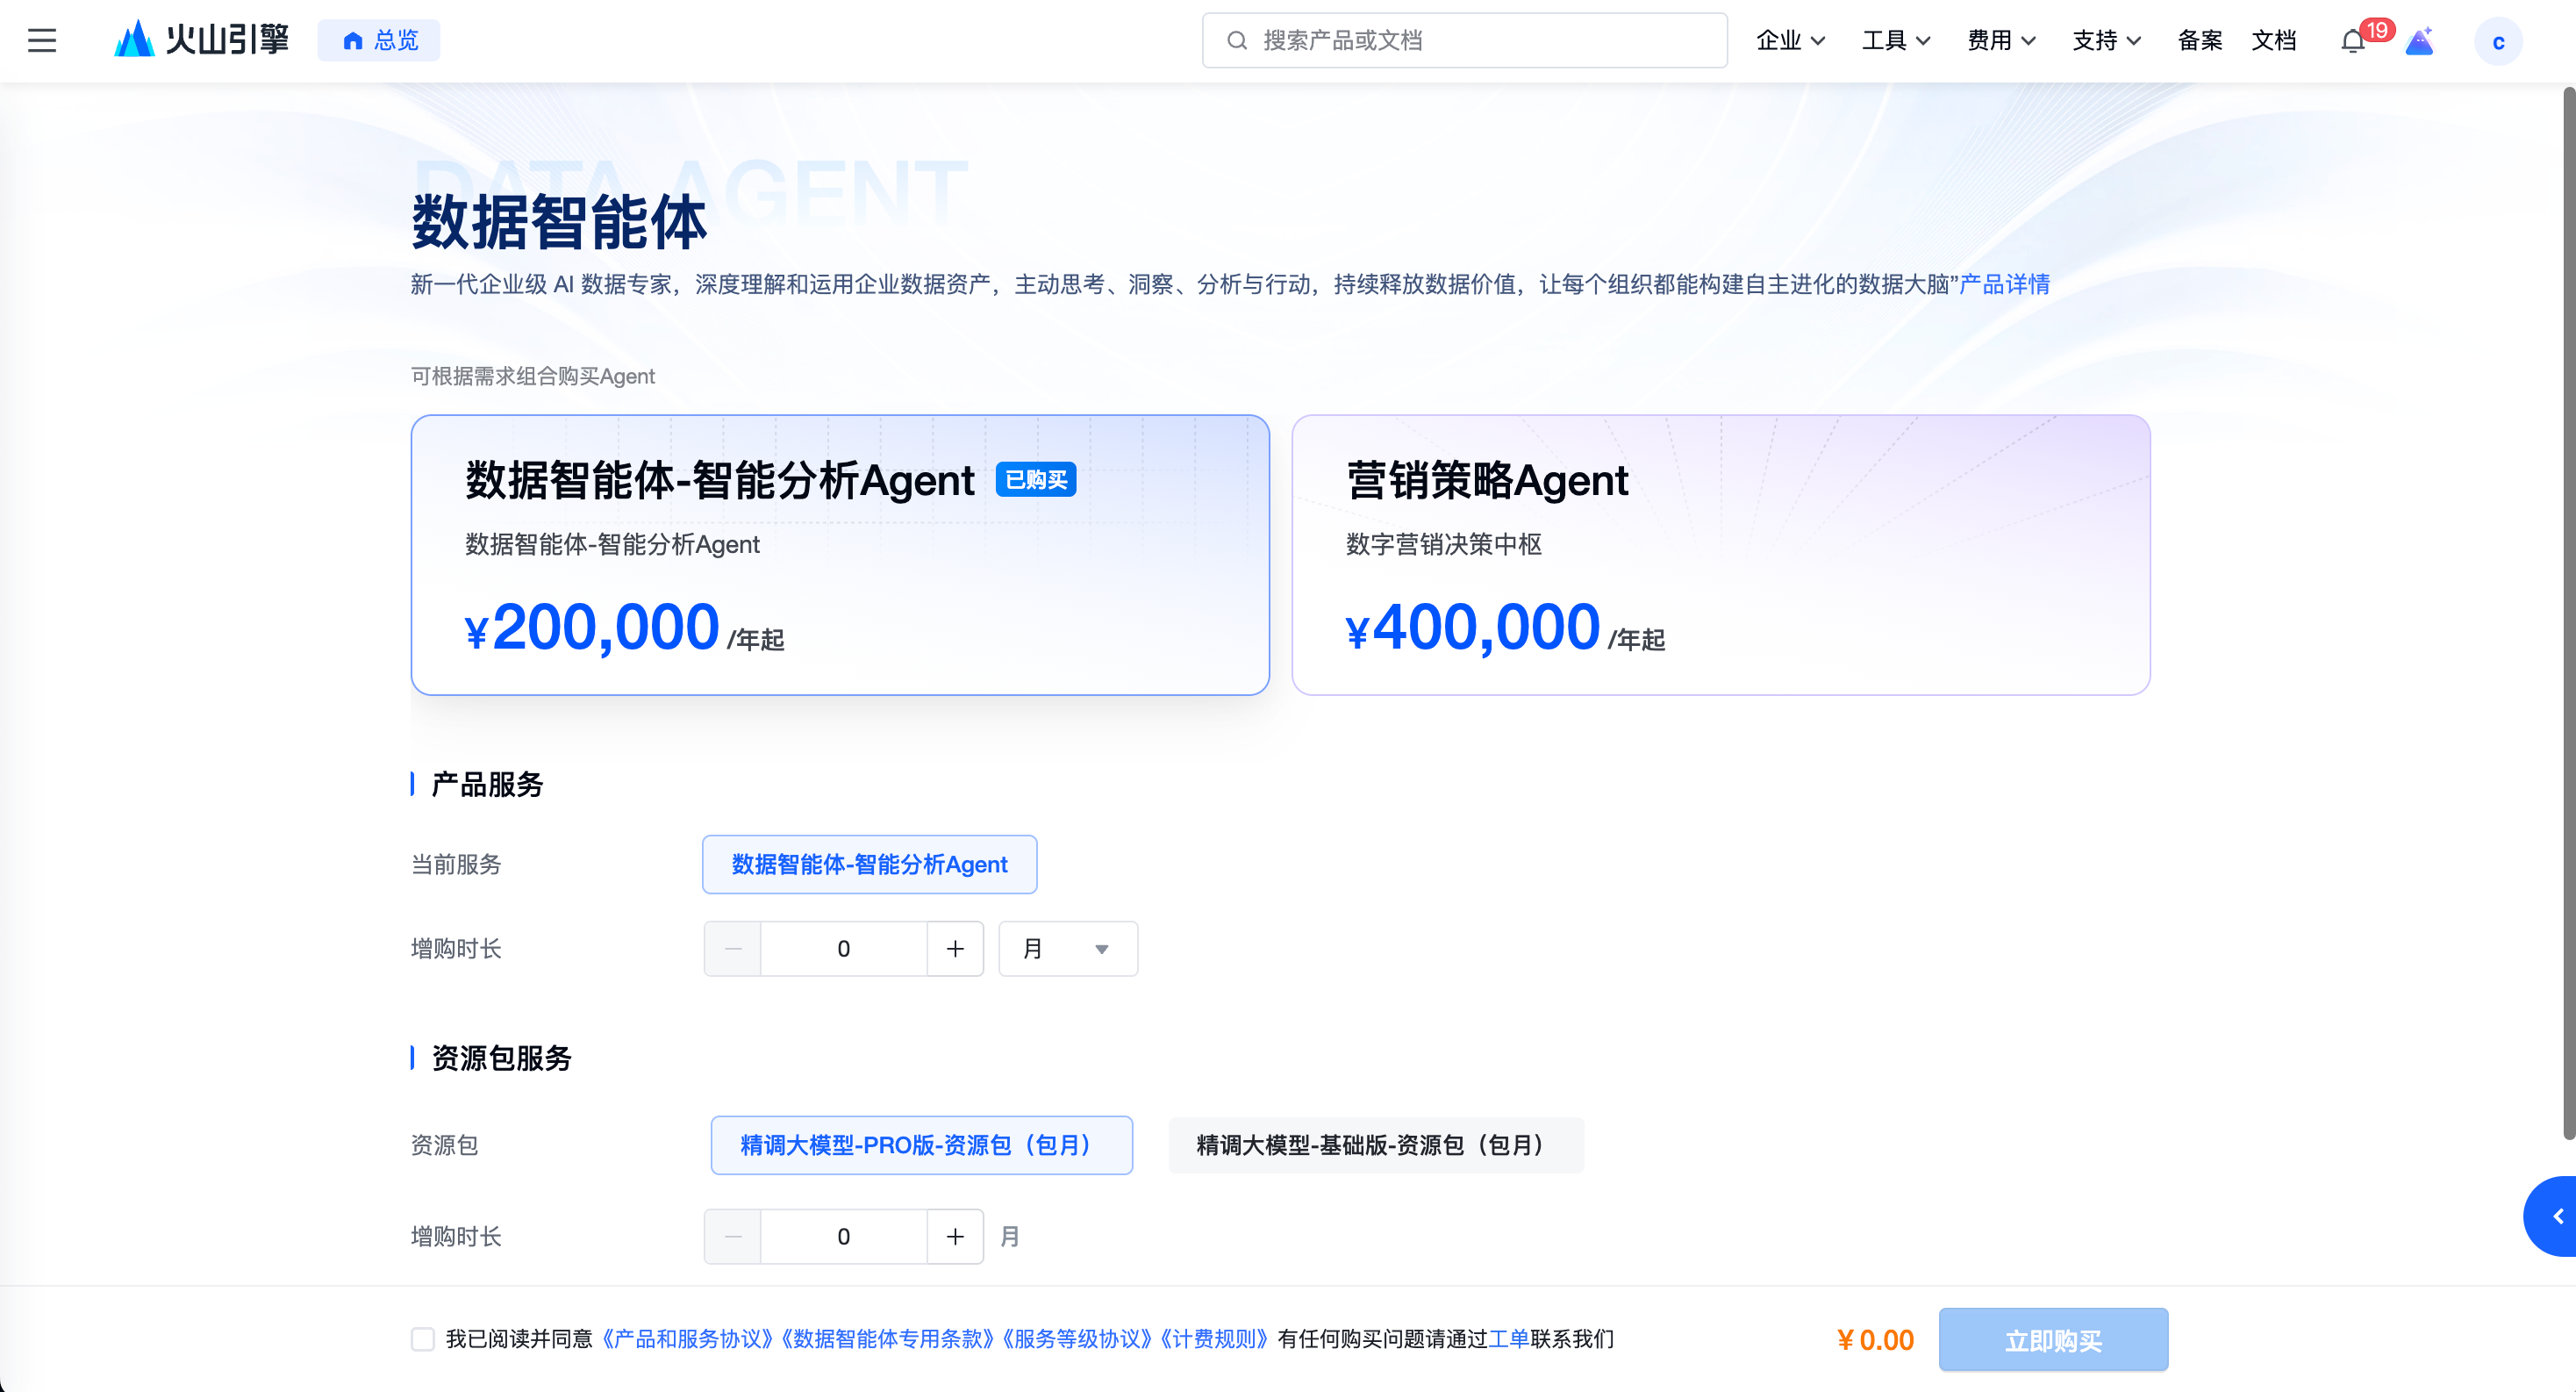Open the 月 duration unit dropdown
Image resolution: width=2576 pixels, height=1392 pixels.
click(1068, 948)
